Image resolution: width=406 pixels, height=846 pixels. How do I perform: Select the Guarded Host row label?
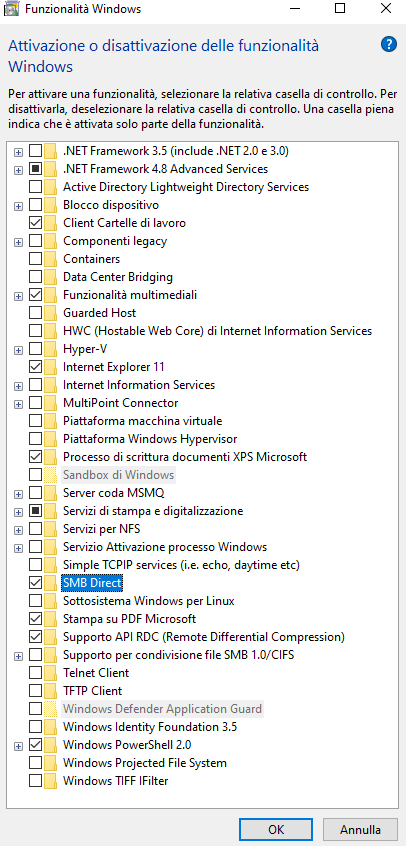point(100,313)
